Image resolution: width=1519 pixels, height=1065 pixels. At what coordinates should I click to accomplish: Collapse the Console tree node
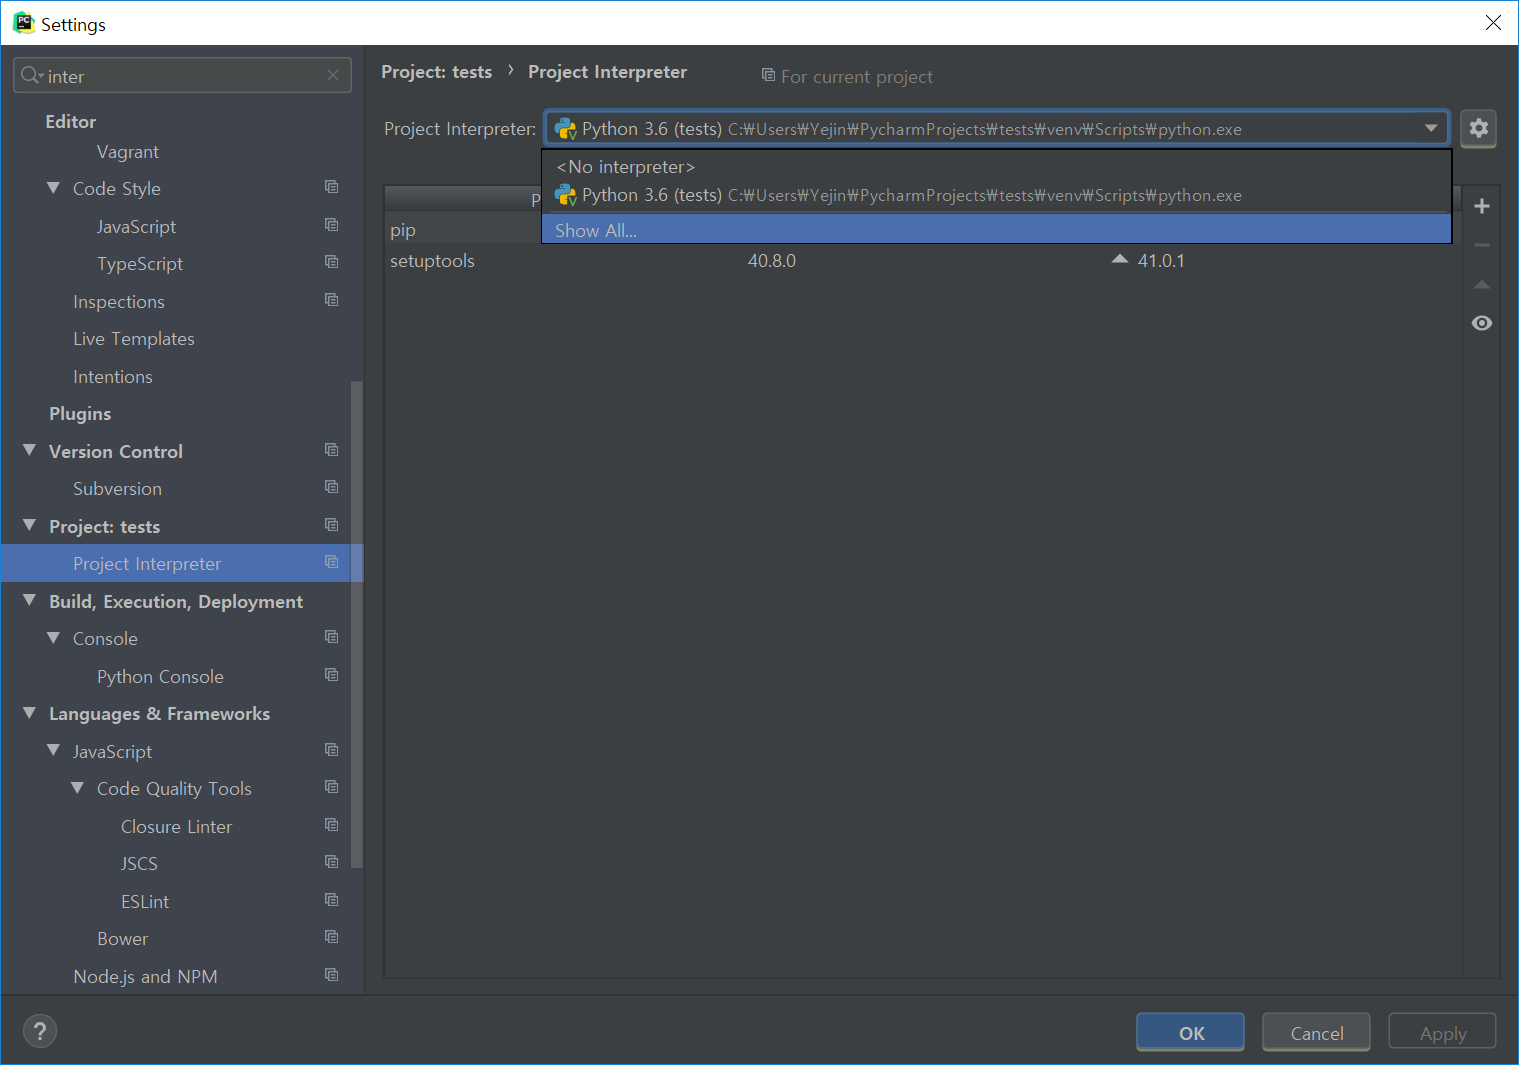click(53, 638)
